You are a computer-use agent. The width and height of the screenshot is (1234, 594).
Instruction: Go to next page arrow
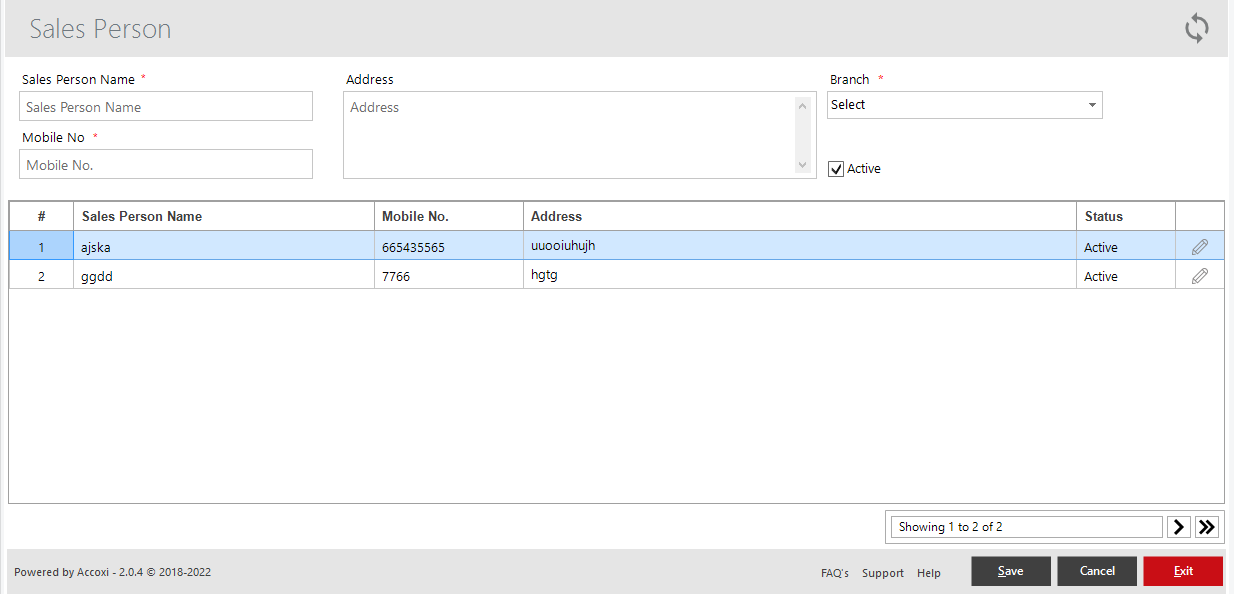point(1179,527)
